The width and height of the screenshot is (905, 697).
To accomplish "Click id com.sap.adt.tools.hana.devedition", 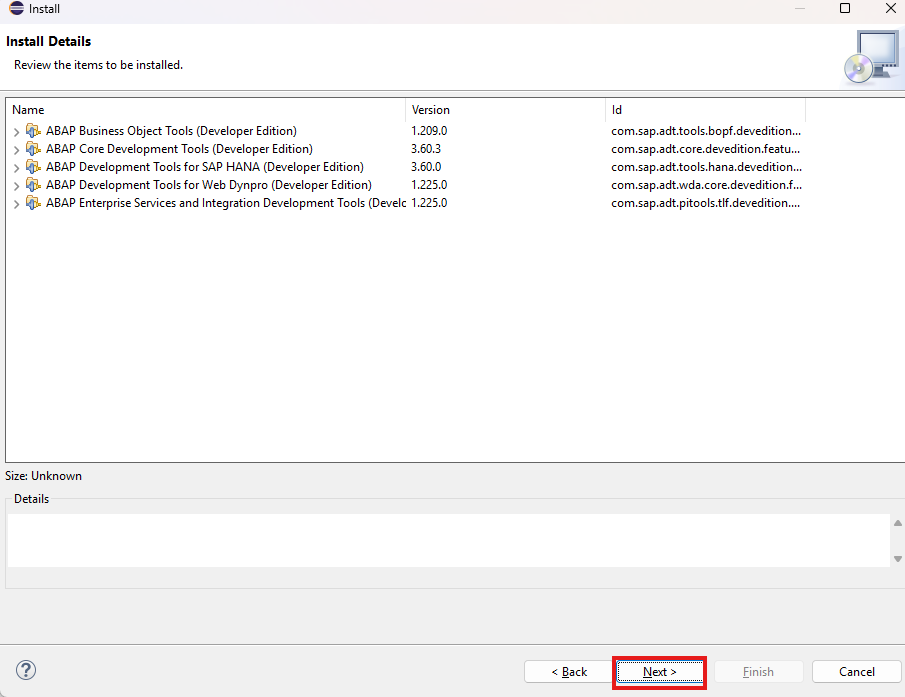I will click(706, 167).
